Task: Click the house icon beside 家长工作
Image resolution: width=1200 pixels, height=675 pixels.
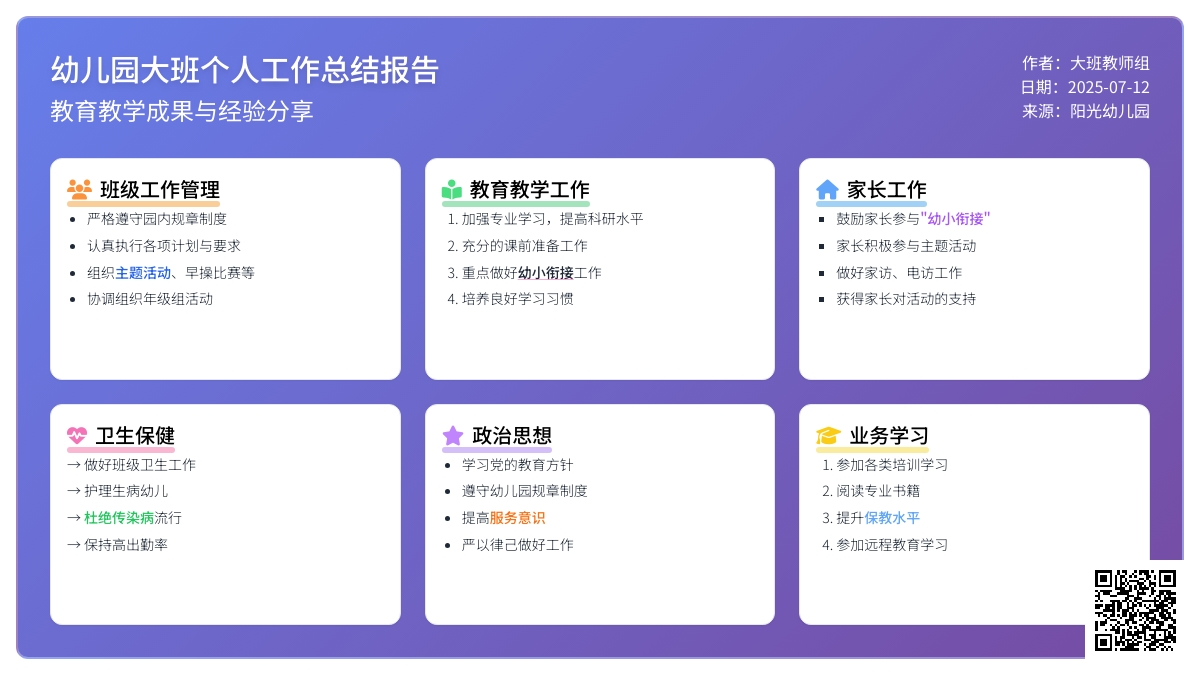Action: pos(828,189)
